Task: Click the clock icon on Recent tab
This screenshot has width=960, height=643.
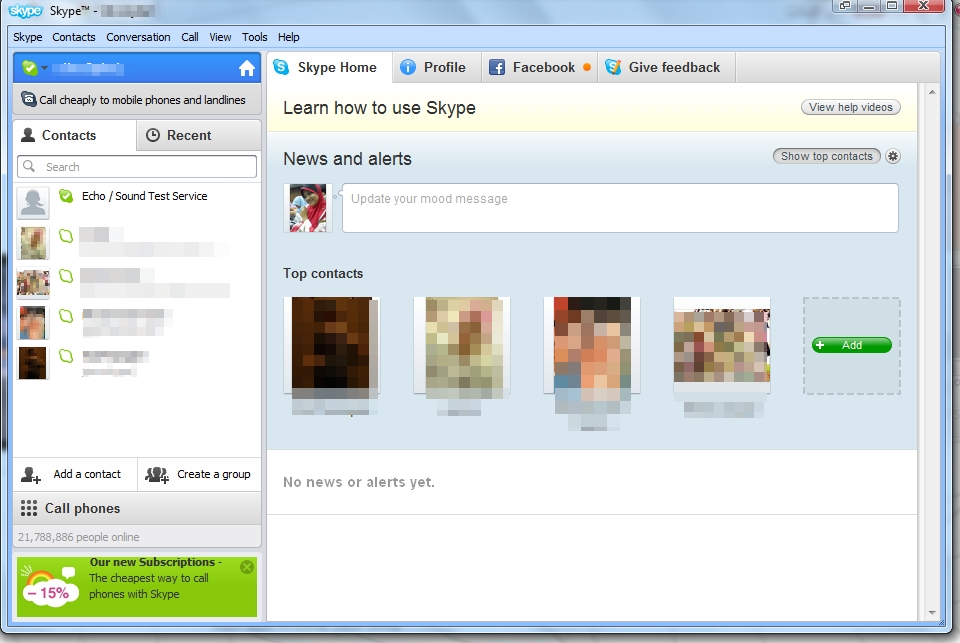Action: (x=153, y=135)
